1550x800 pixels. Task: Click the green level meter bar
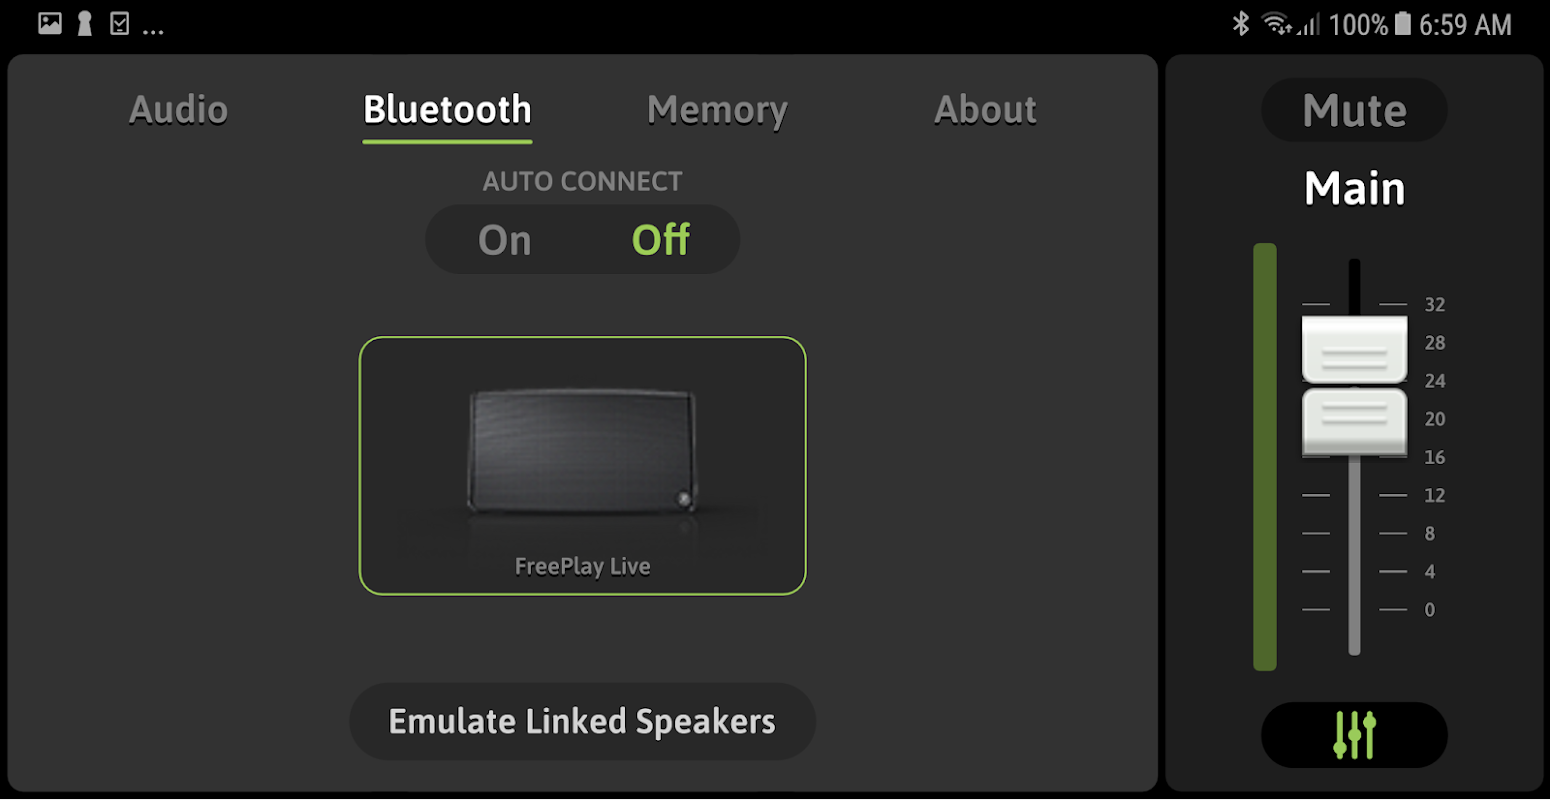[1265, 457]
